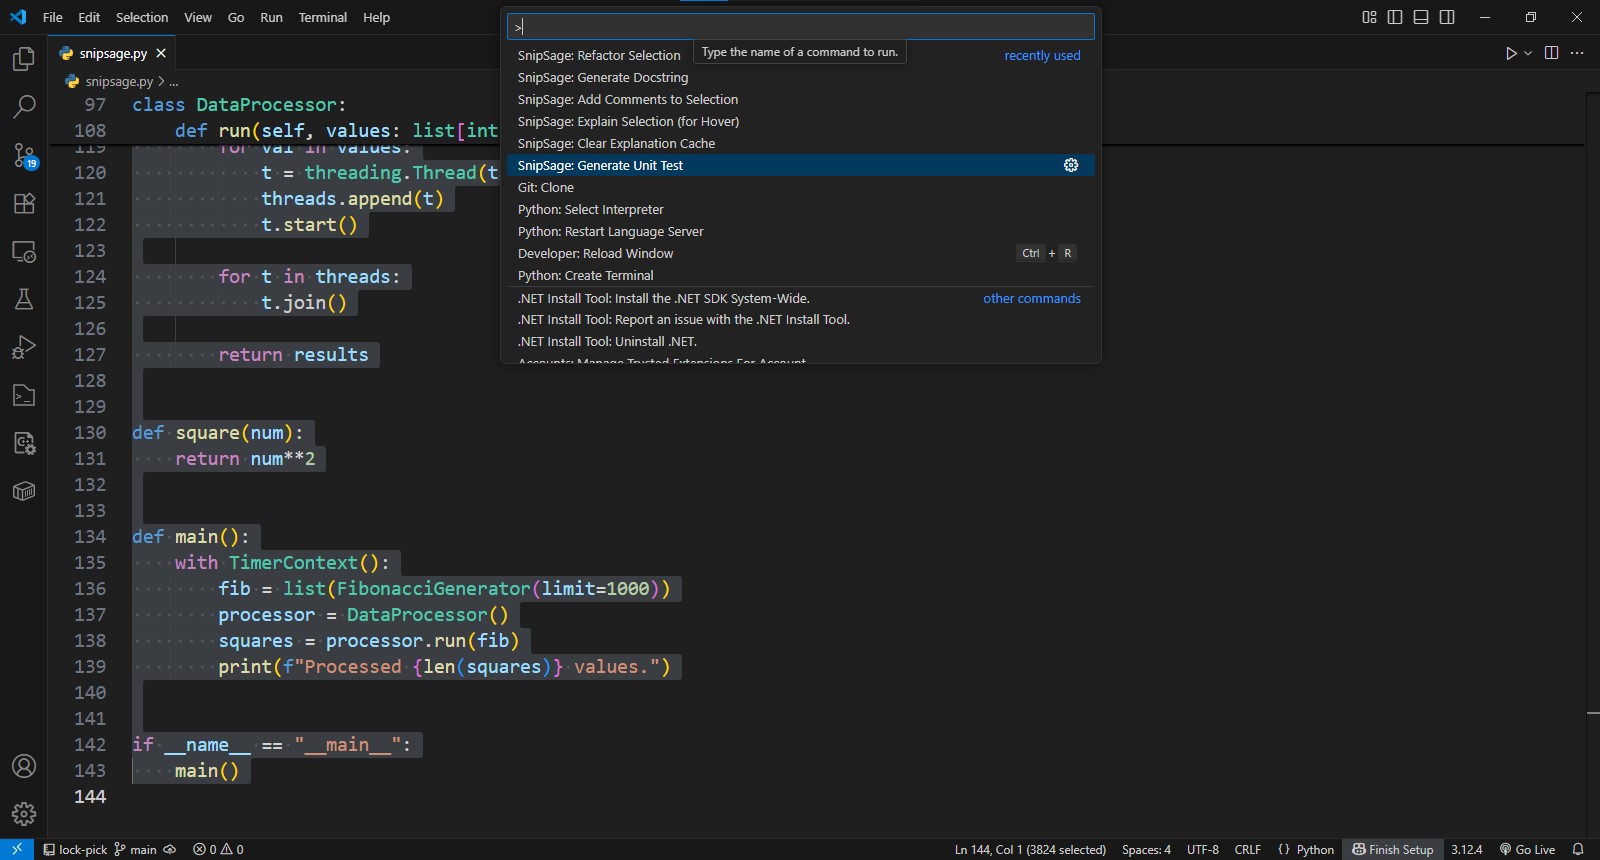Open Source Control view with 19 changes

click(24, 155)
